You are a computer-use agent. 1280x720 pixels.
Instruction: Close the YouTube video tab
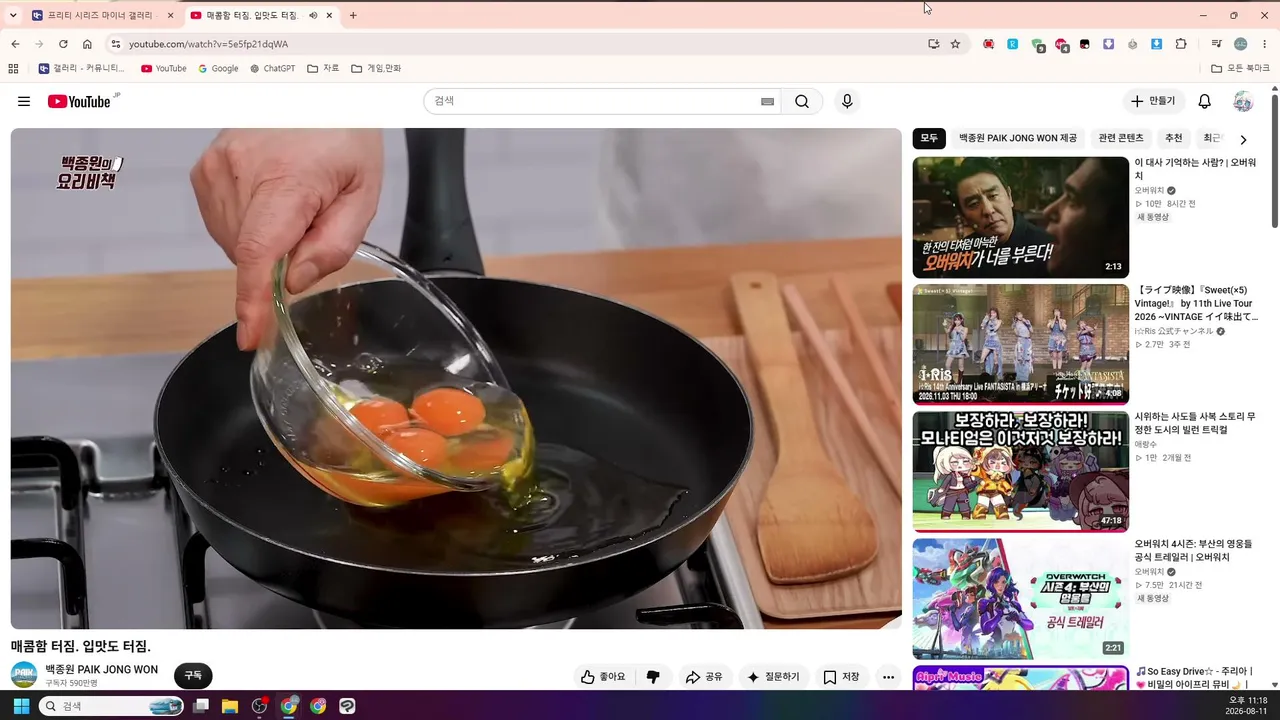click(x=329, y=15)
